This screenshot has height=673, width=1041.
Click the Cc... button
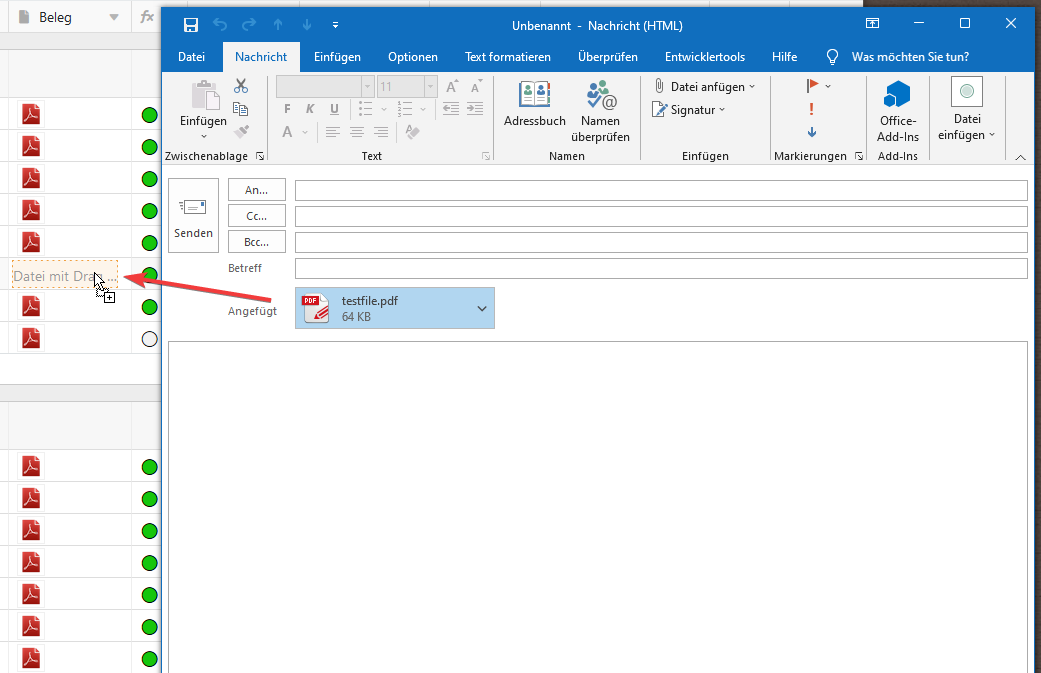coord(256,216)
